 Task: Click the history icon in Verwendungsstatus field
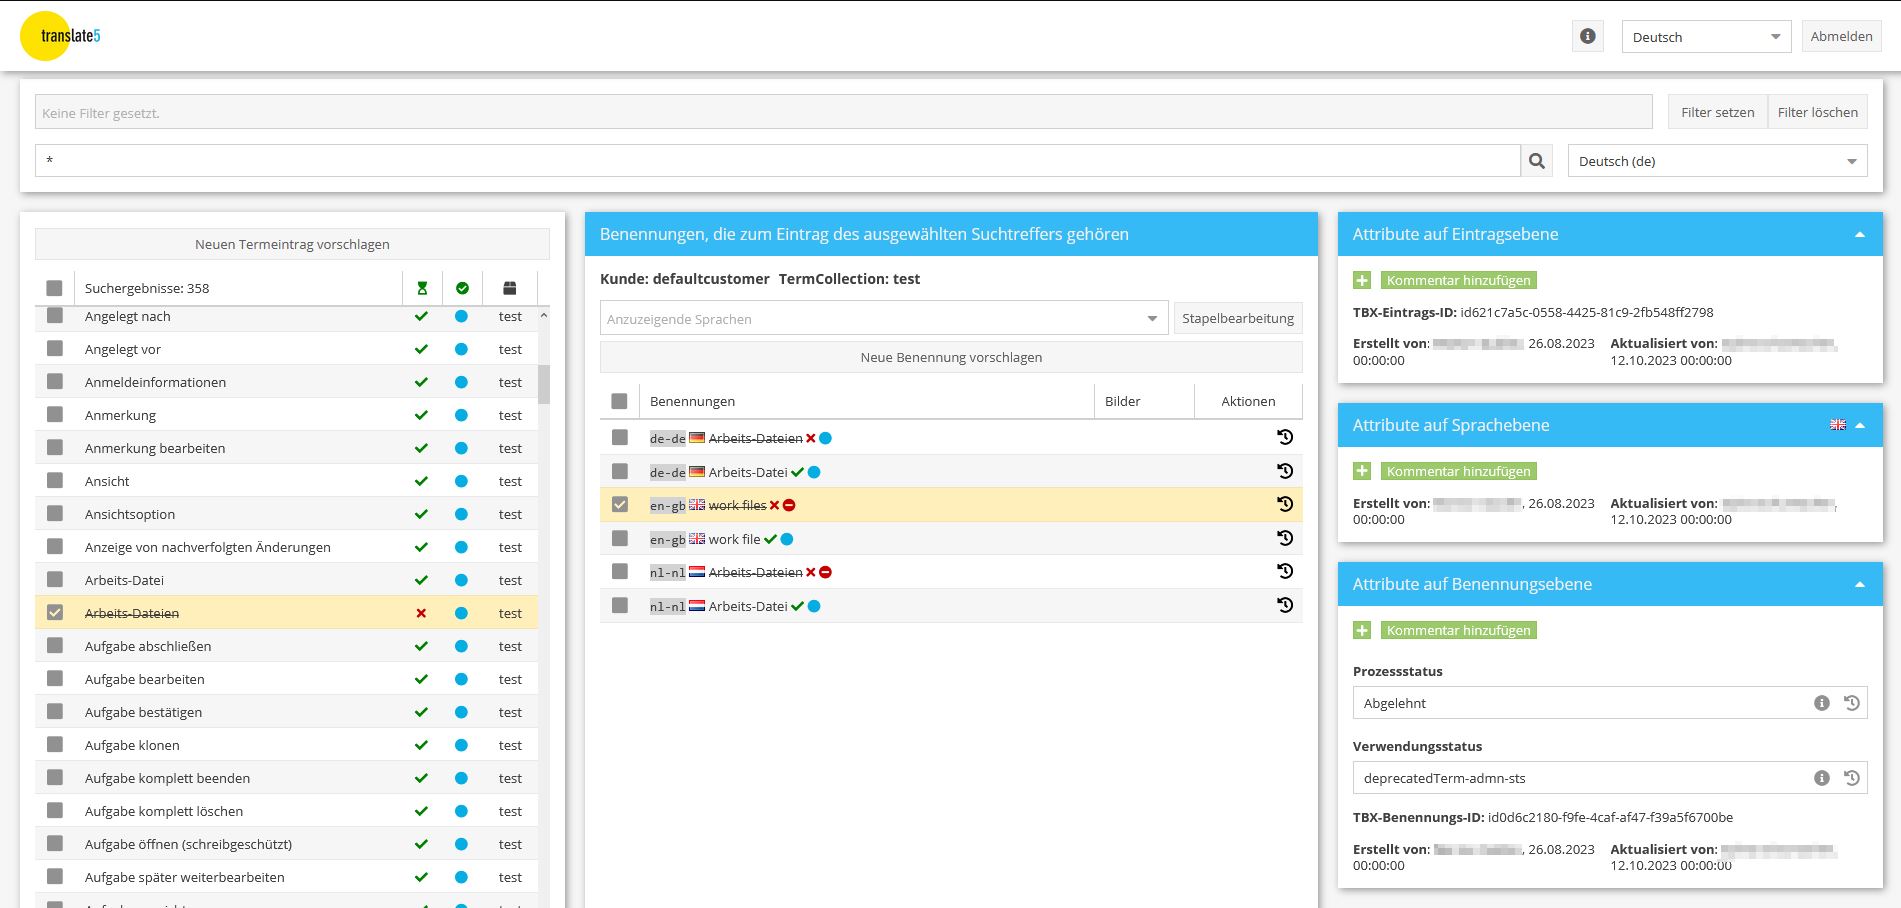pos(1851,778)
